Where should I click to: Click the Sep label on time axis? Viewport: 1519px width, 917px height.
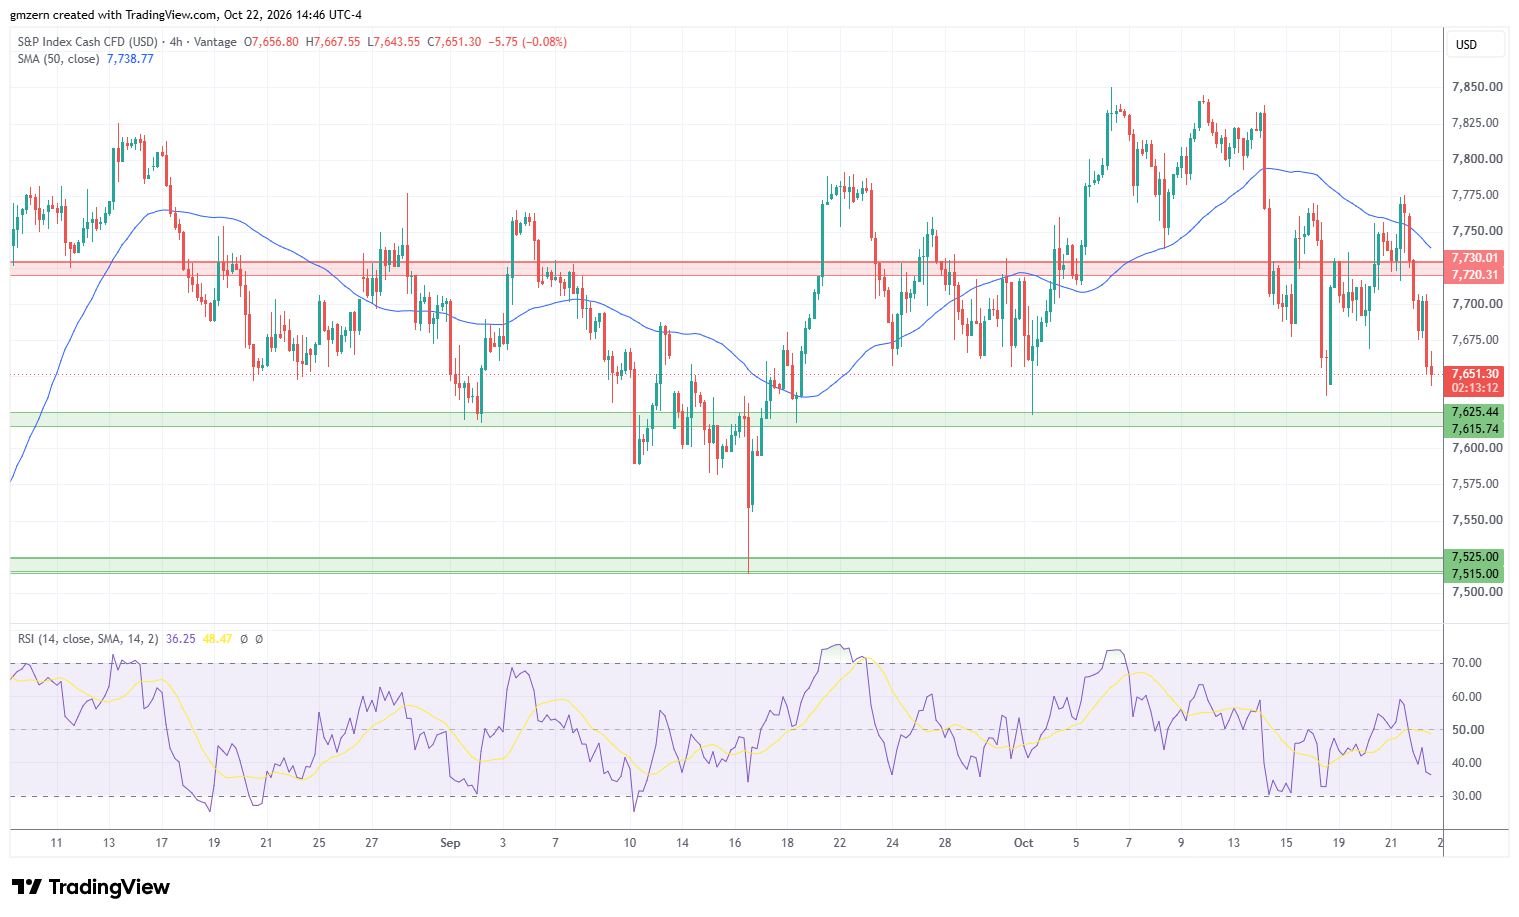(x=451, y=843)
